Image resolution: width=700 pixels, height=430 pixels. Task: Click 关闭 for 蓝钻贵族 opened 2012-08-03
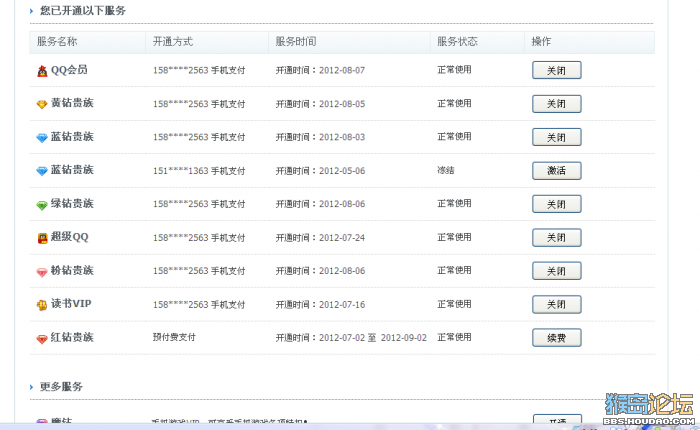coord(556,137)
